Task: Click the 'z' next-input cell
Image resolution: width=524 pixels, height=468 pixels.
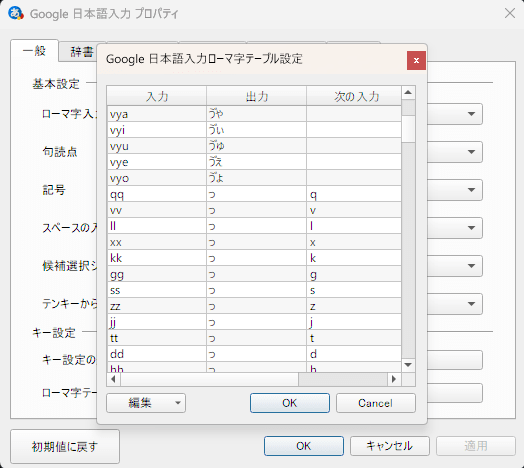Action: tap(354, 307)
